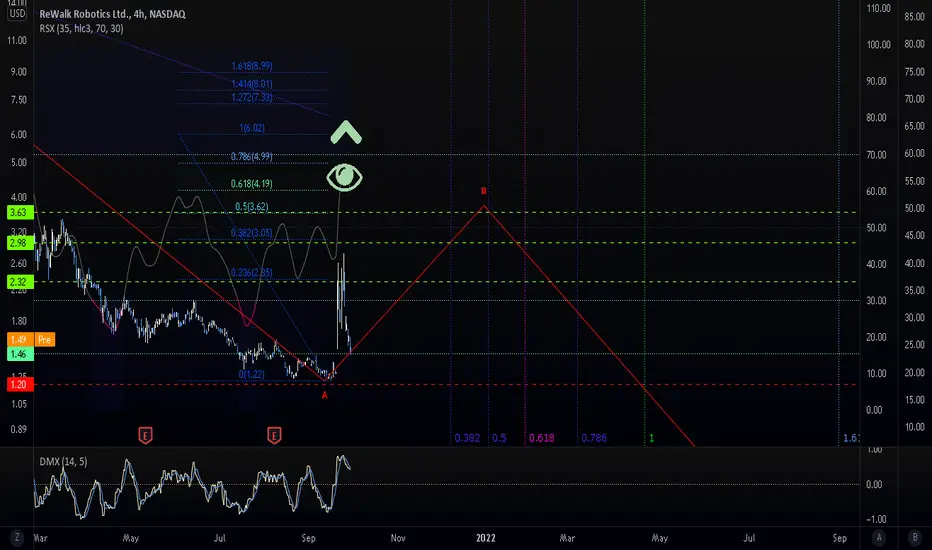932x550 pixels.
Task: Select the RSX (35, hlc3, 70, 30) indicator legend
Action: pos(81,29)
